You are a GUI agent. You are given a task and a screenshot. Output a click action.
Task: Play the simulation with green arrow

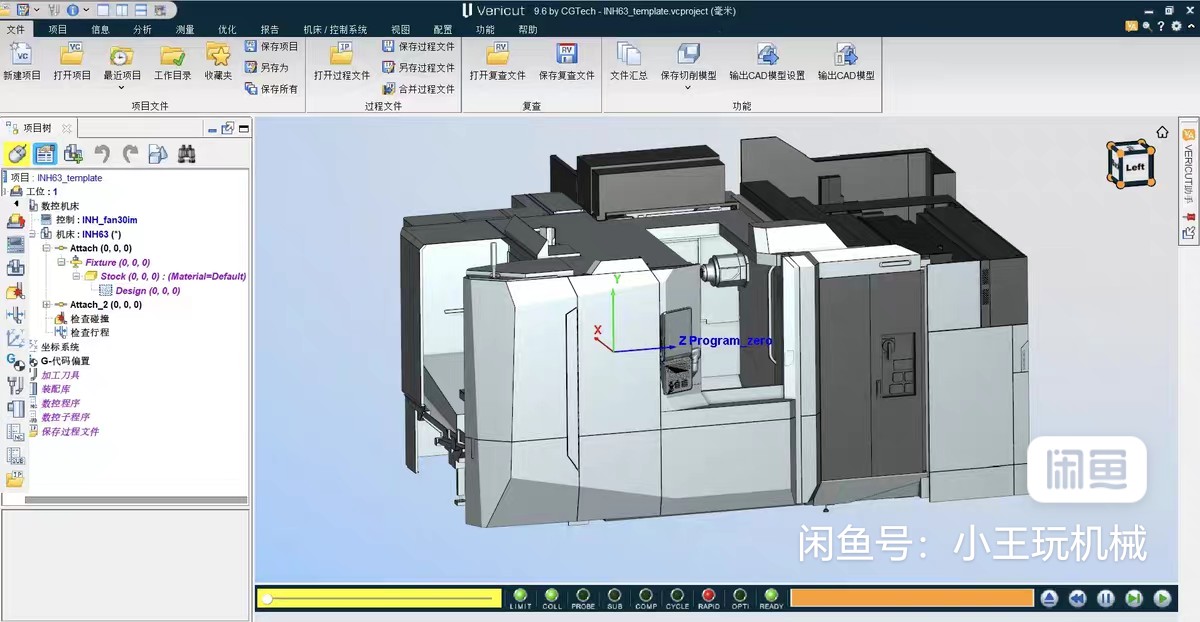click(1162, 599)
